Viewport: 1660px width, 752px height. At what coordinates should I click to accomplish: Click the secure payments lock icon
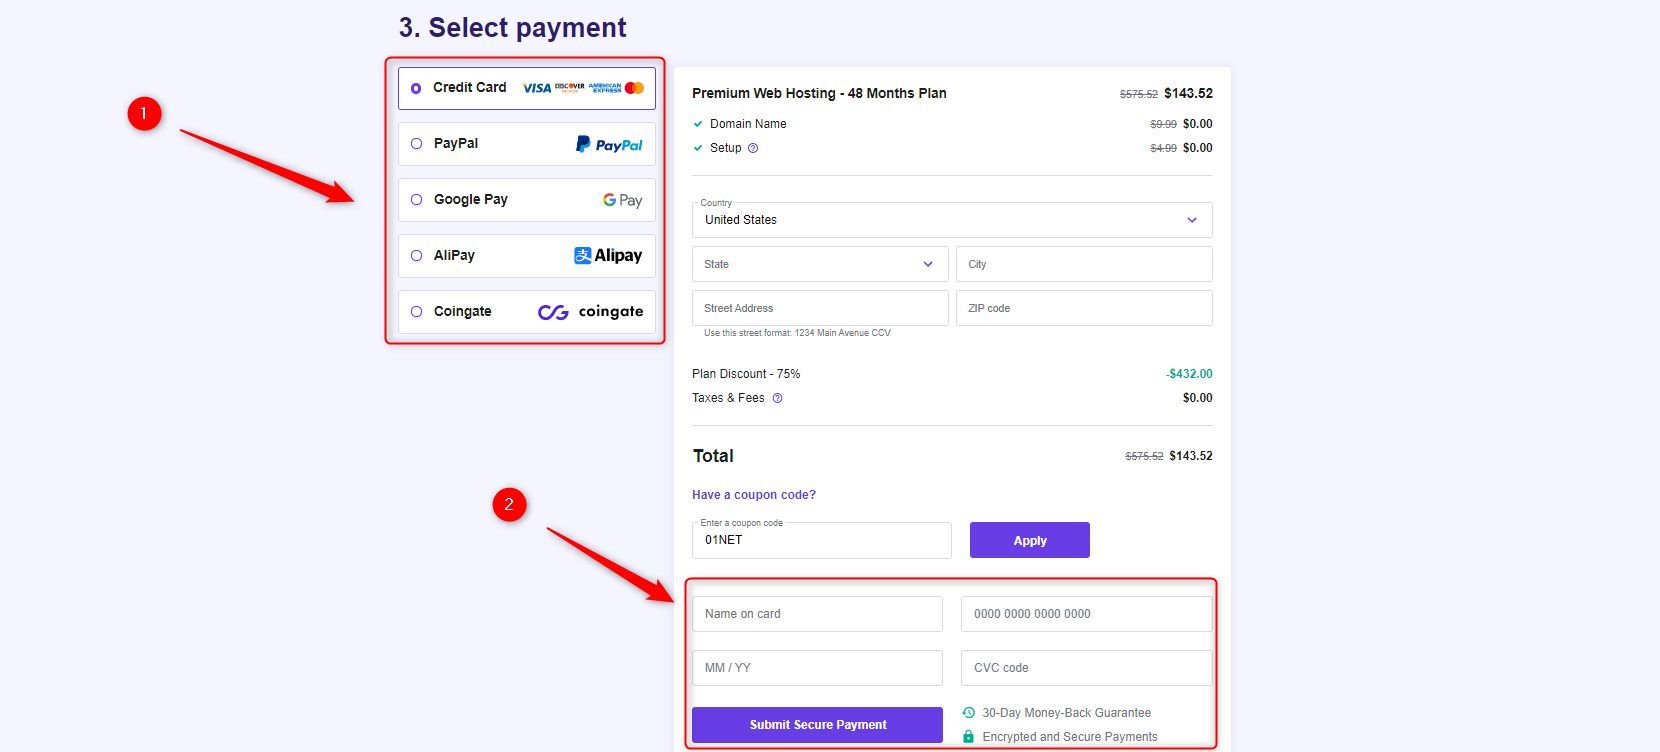968,737
